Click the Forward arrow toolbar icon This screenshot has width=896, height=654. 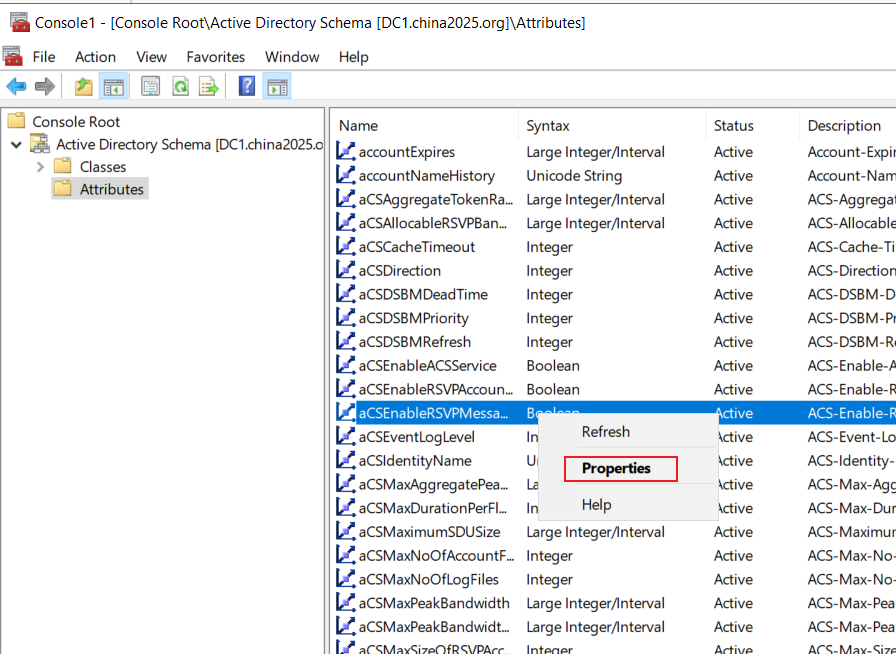45,87
